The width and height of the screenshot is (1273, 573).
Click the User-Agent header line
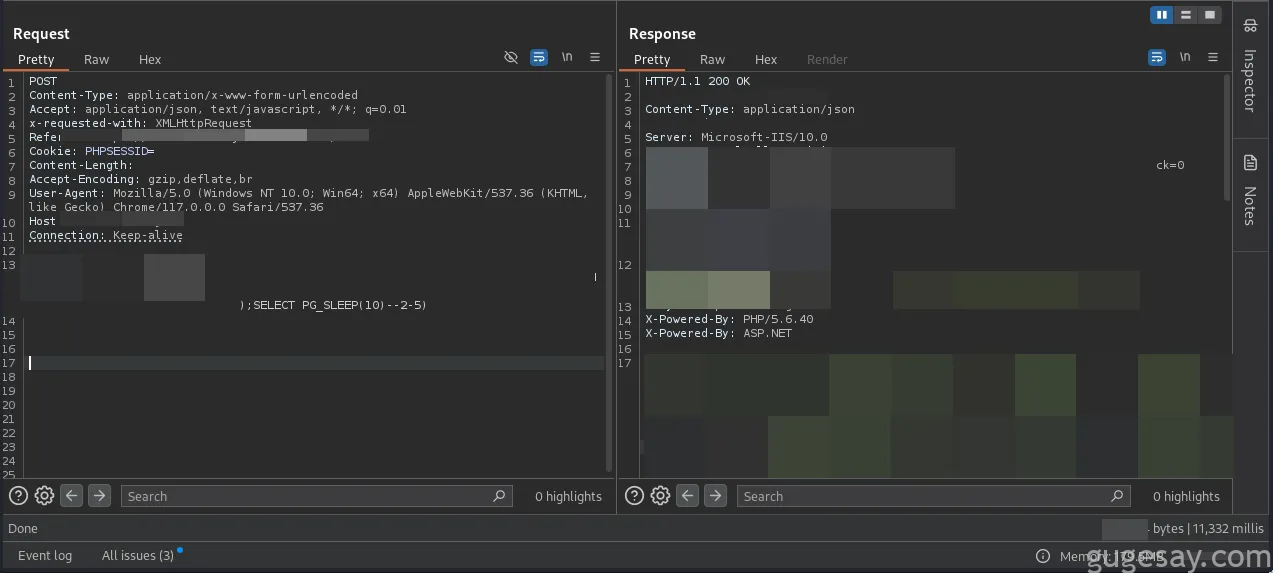[308, 200]
